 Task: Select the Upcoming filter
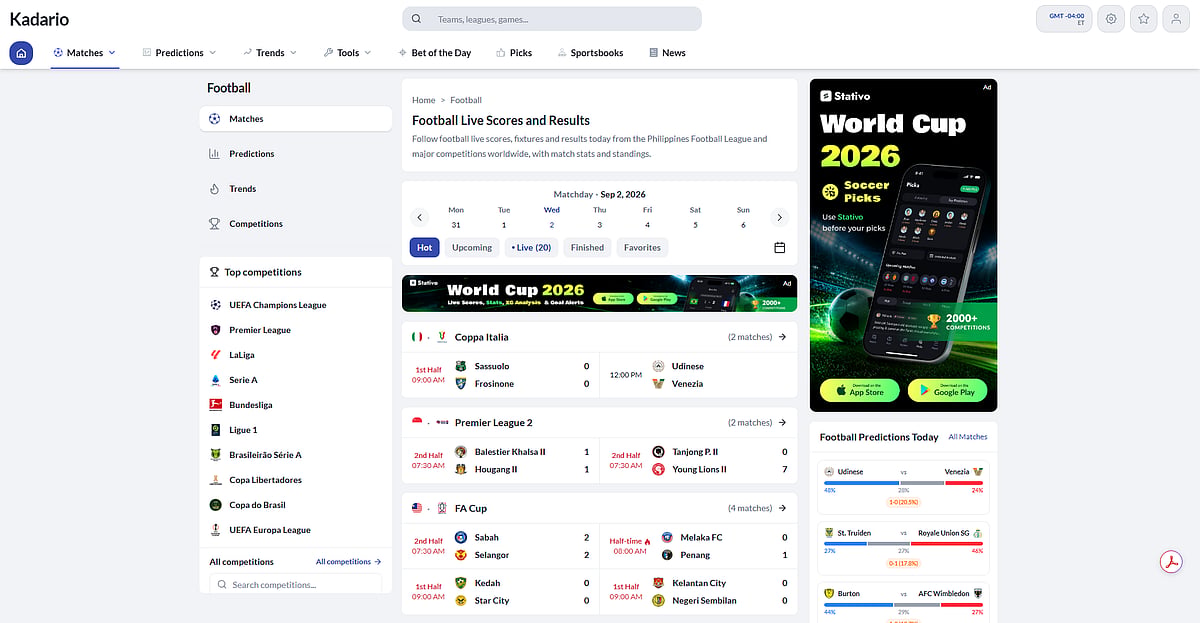pyautogui.click(x=472, y=247)
